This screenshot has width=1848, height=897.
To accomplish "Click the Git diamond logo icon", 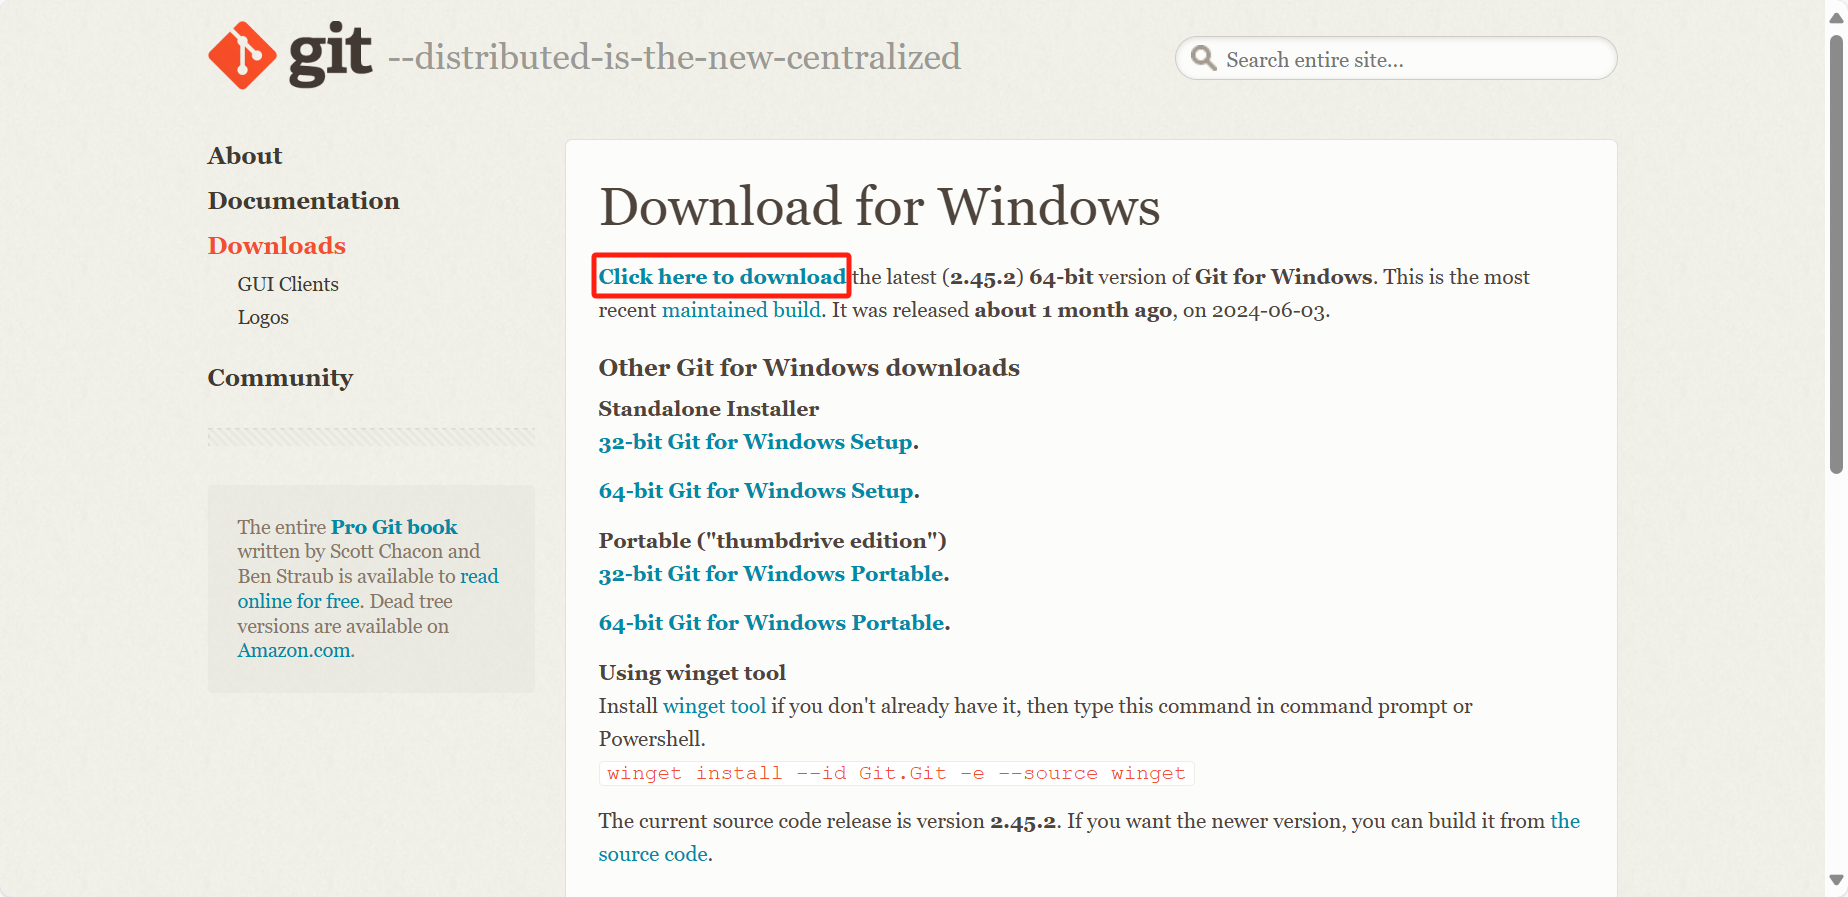I will [242, 56].
